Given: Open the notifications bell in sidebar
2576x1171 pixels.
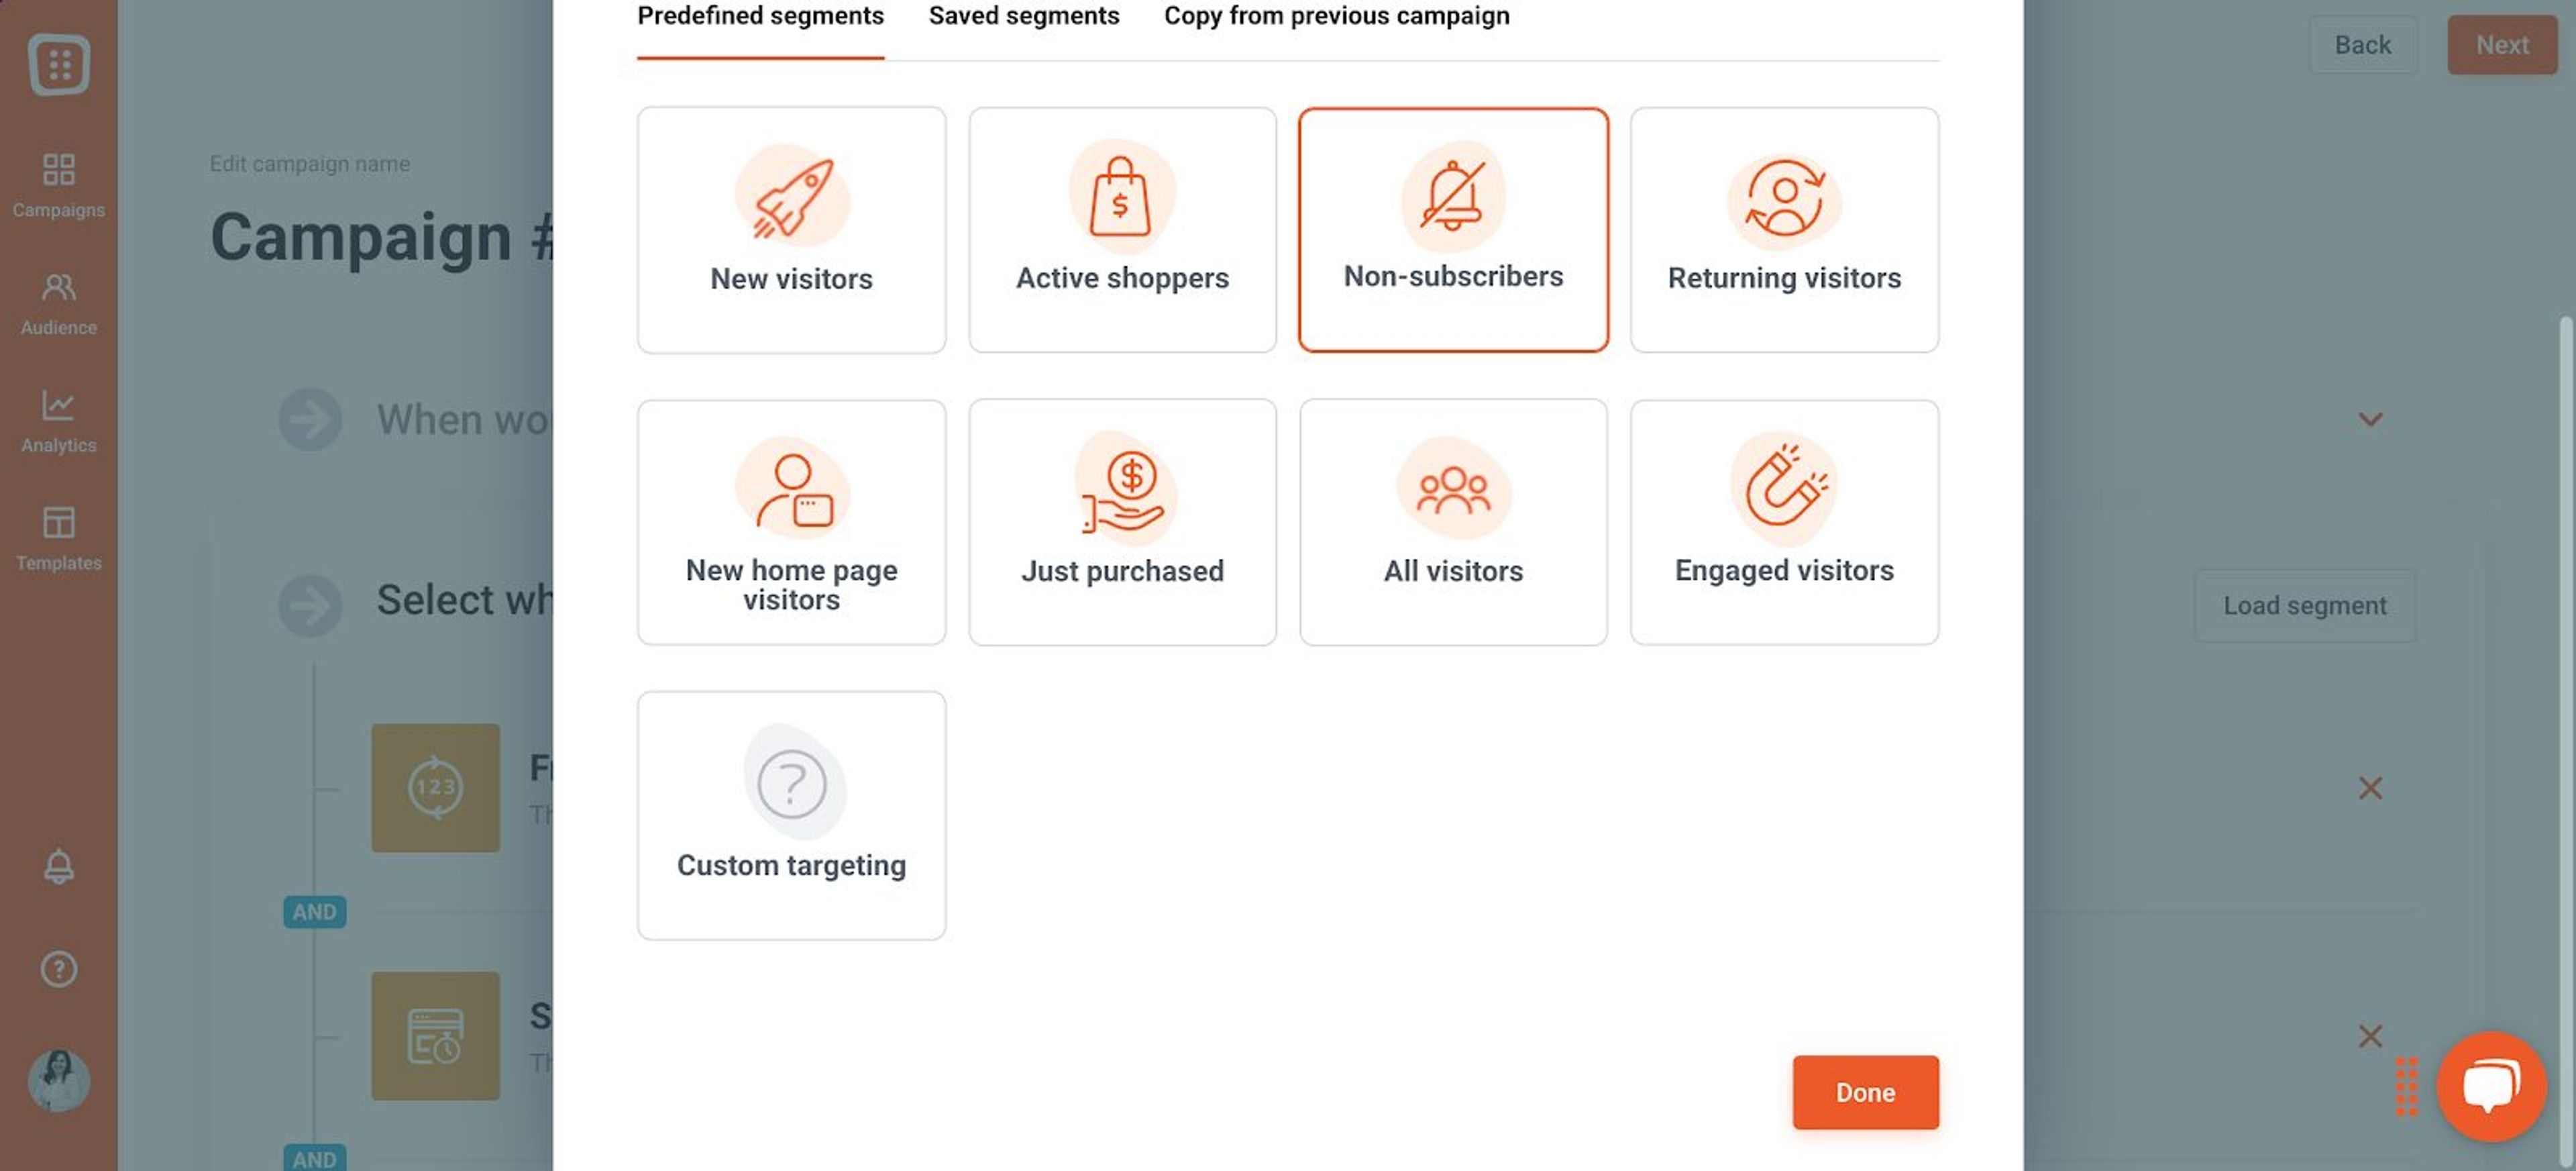Looking at the screenshot, I should coord(59,867).
